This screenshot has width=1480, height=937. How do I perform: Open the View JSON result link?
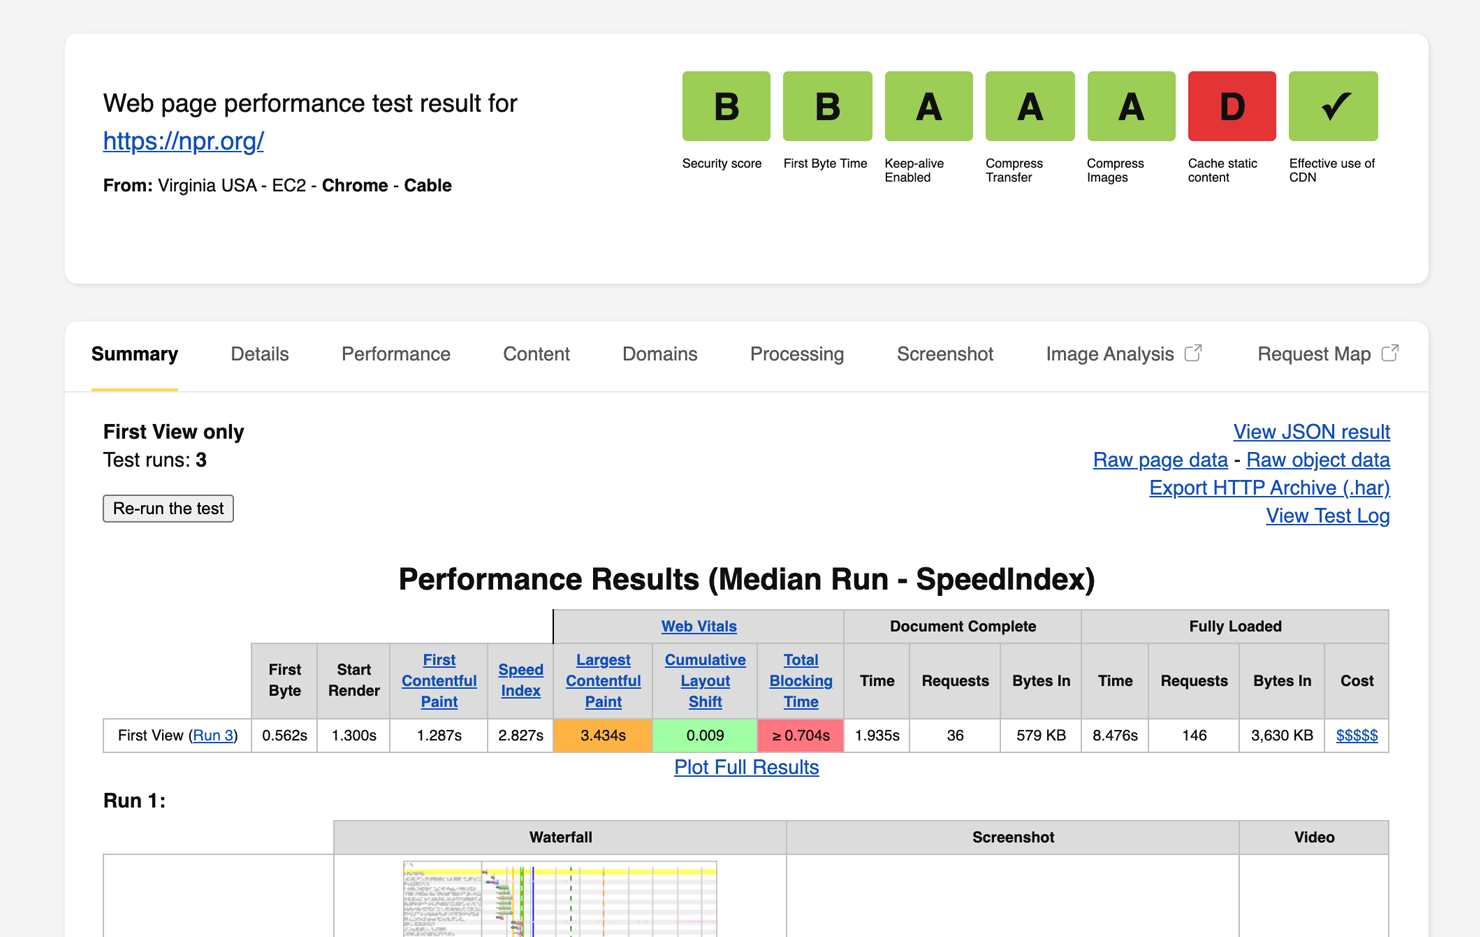tap(1311, 432)
